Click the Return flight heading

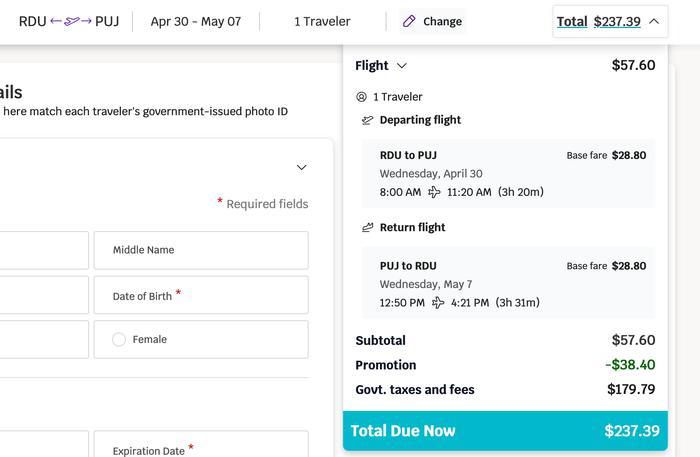point(412,228)
